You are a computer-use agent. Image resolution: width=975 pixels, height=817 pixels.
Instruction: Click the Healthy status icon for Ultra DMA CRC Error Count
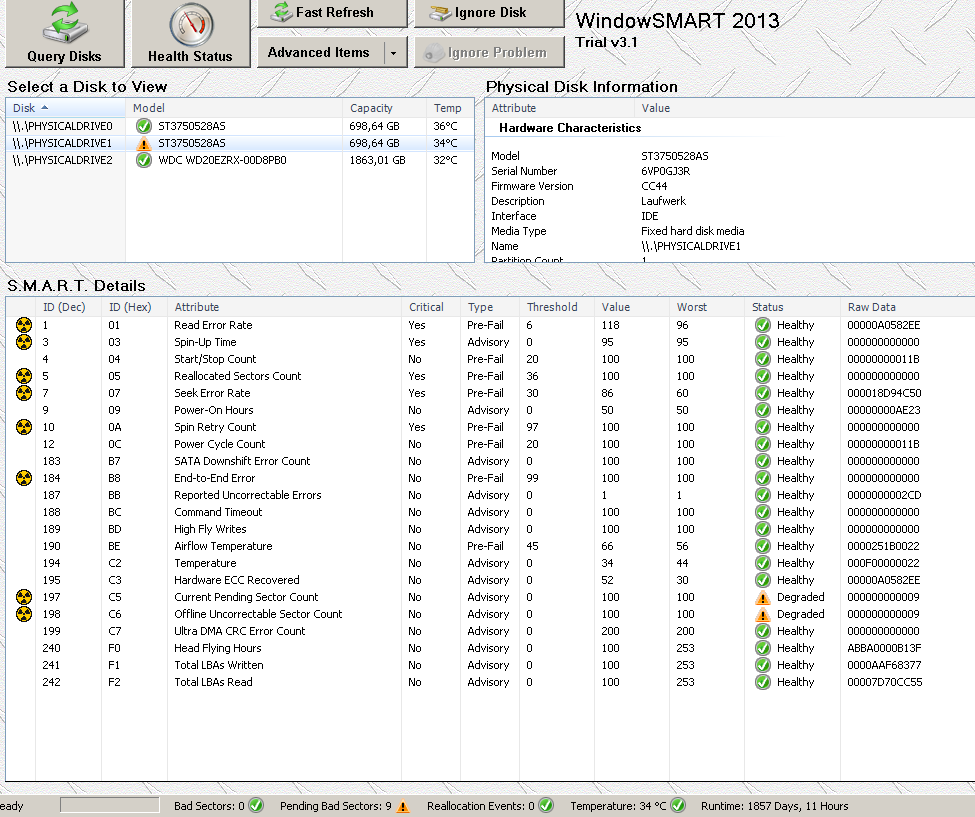click(762, 631)
